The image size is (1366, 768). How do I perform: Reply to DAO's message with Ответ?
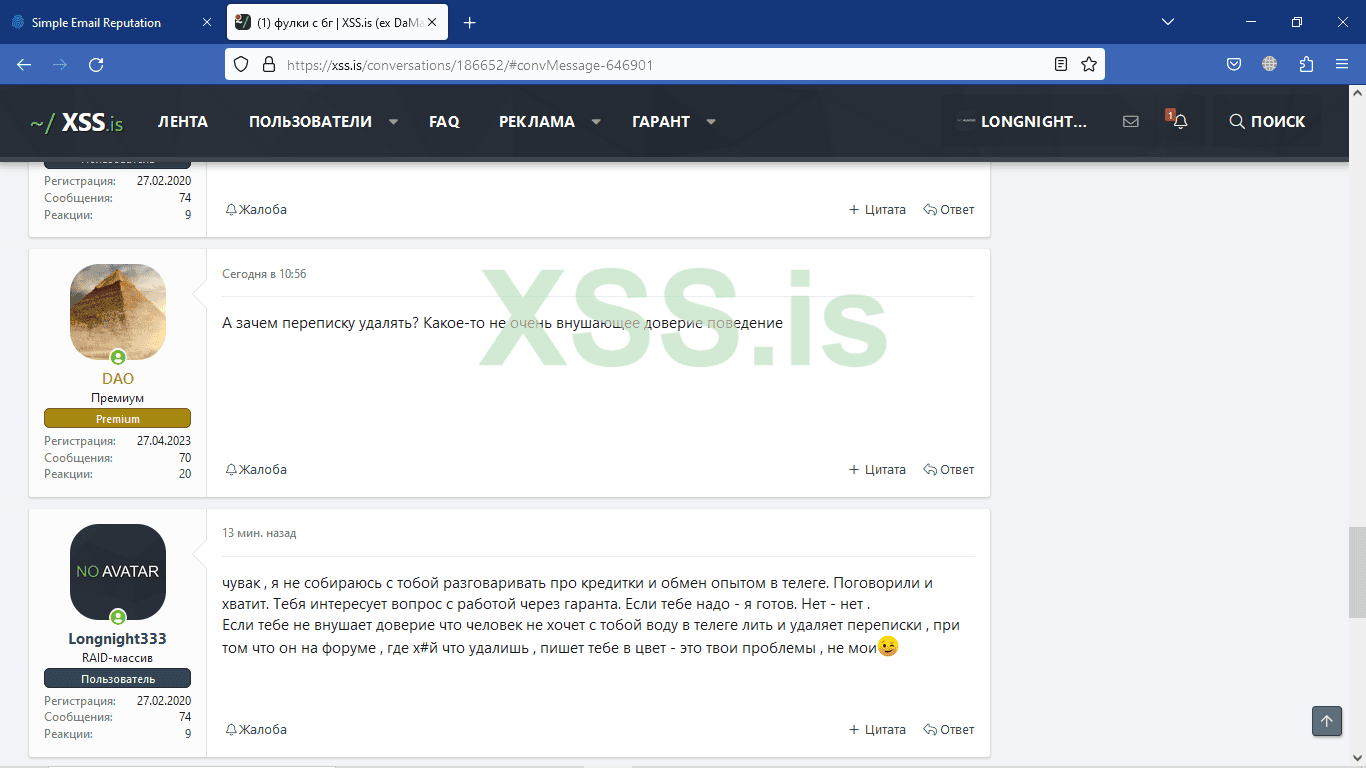949,470
